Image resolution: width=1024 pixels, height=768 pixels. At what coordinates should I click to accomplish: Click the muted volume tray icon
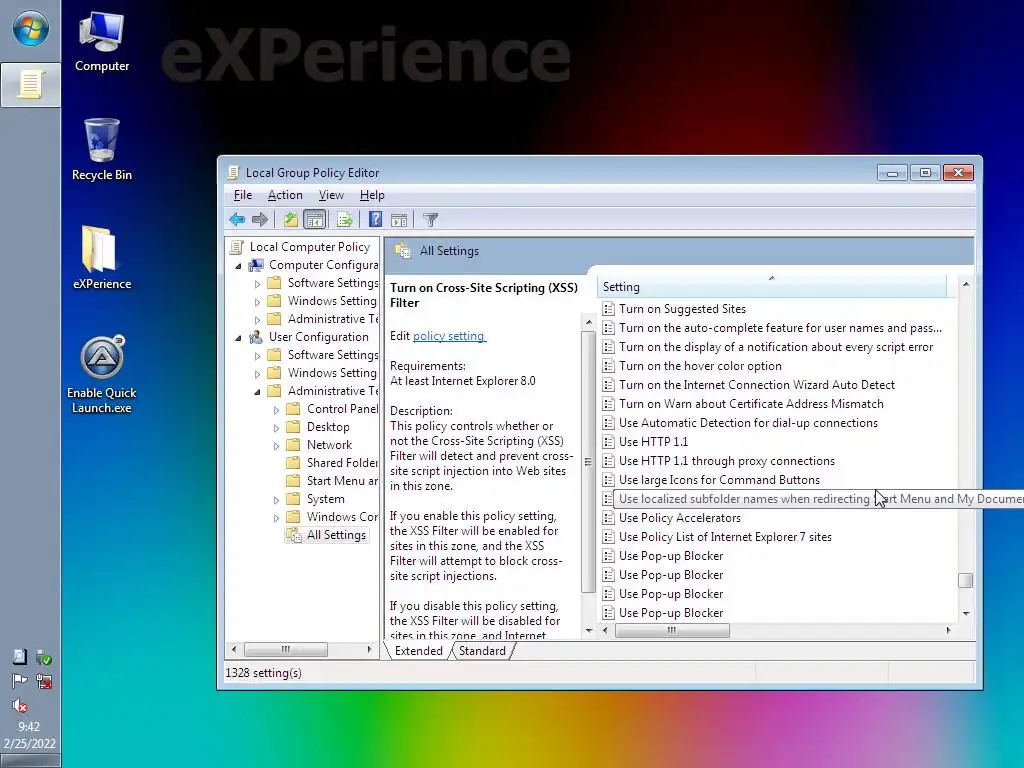(x=19, y=705)
